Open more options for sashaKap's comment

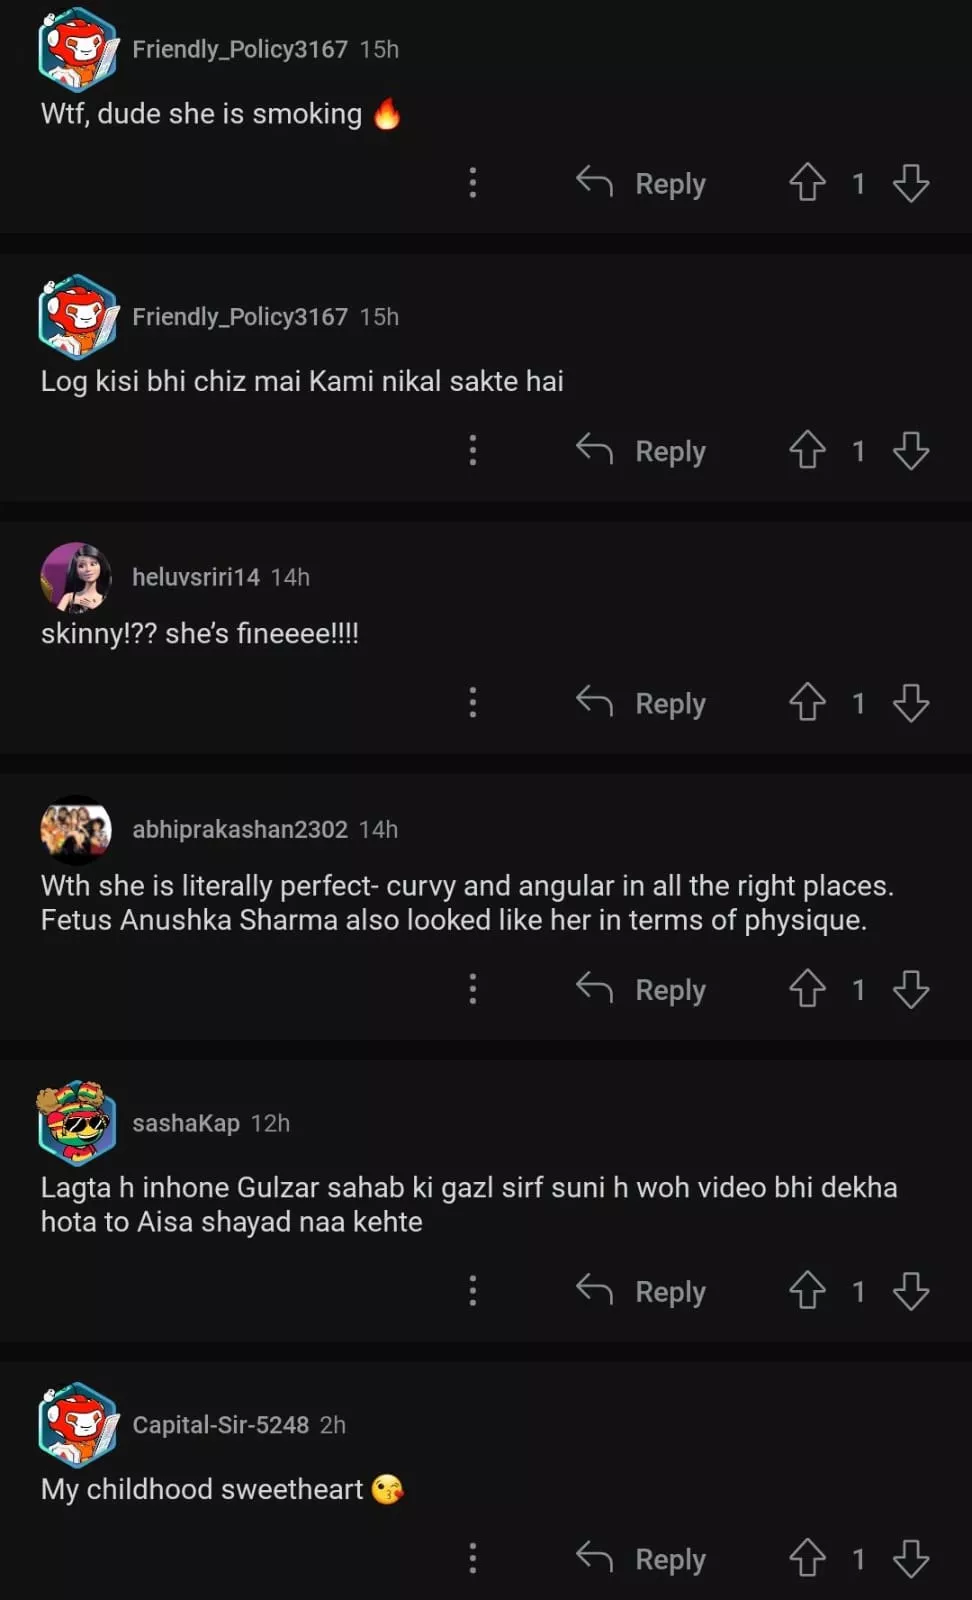coord(473,1291)
